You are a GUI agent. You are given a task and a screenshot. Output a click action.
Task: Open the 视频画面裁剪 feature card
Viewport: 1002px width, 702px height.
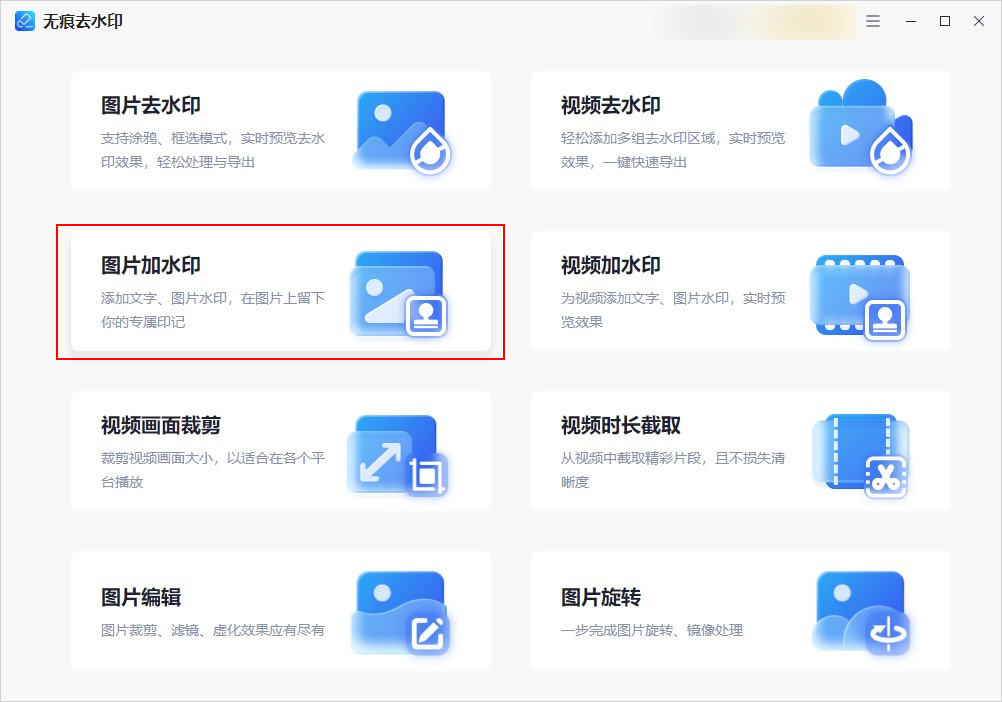(279, 449)
